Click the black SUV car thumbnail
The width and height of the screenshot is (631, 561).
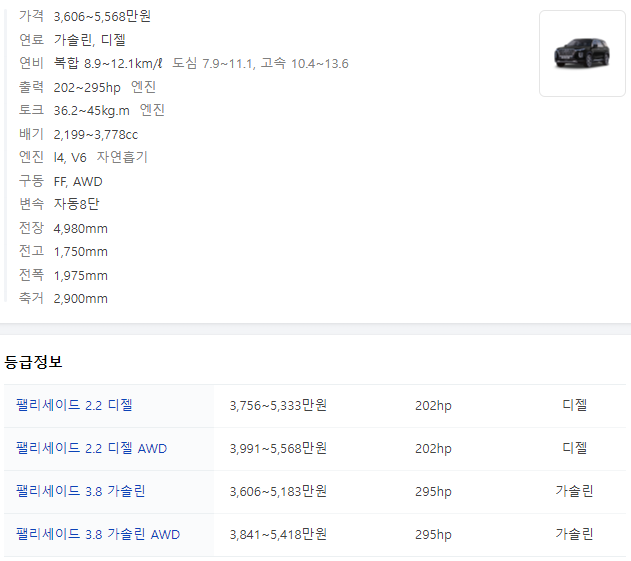[x=582, y=53]
